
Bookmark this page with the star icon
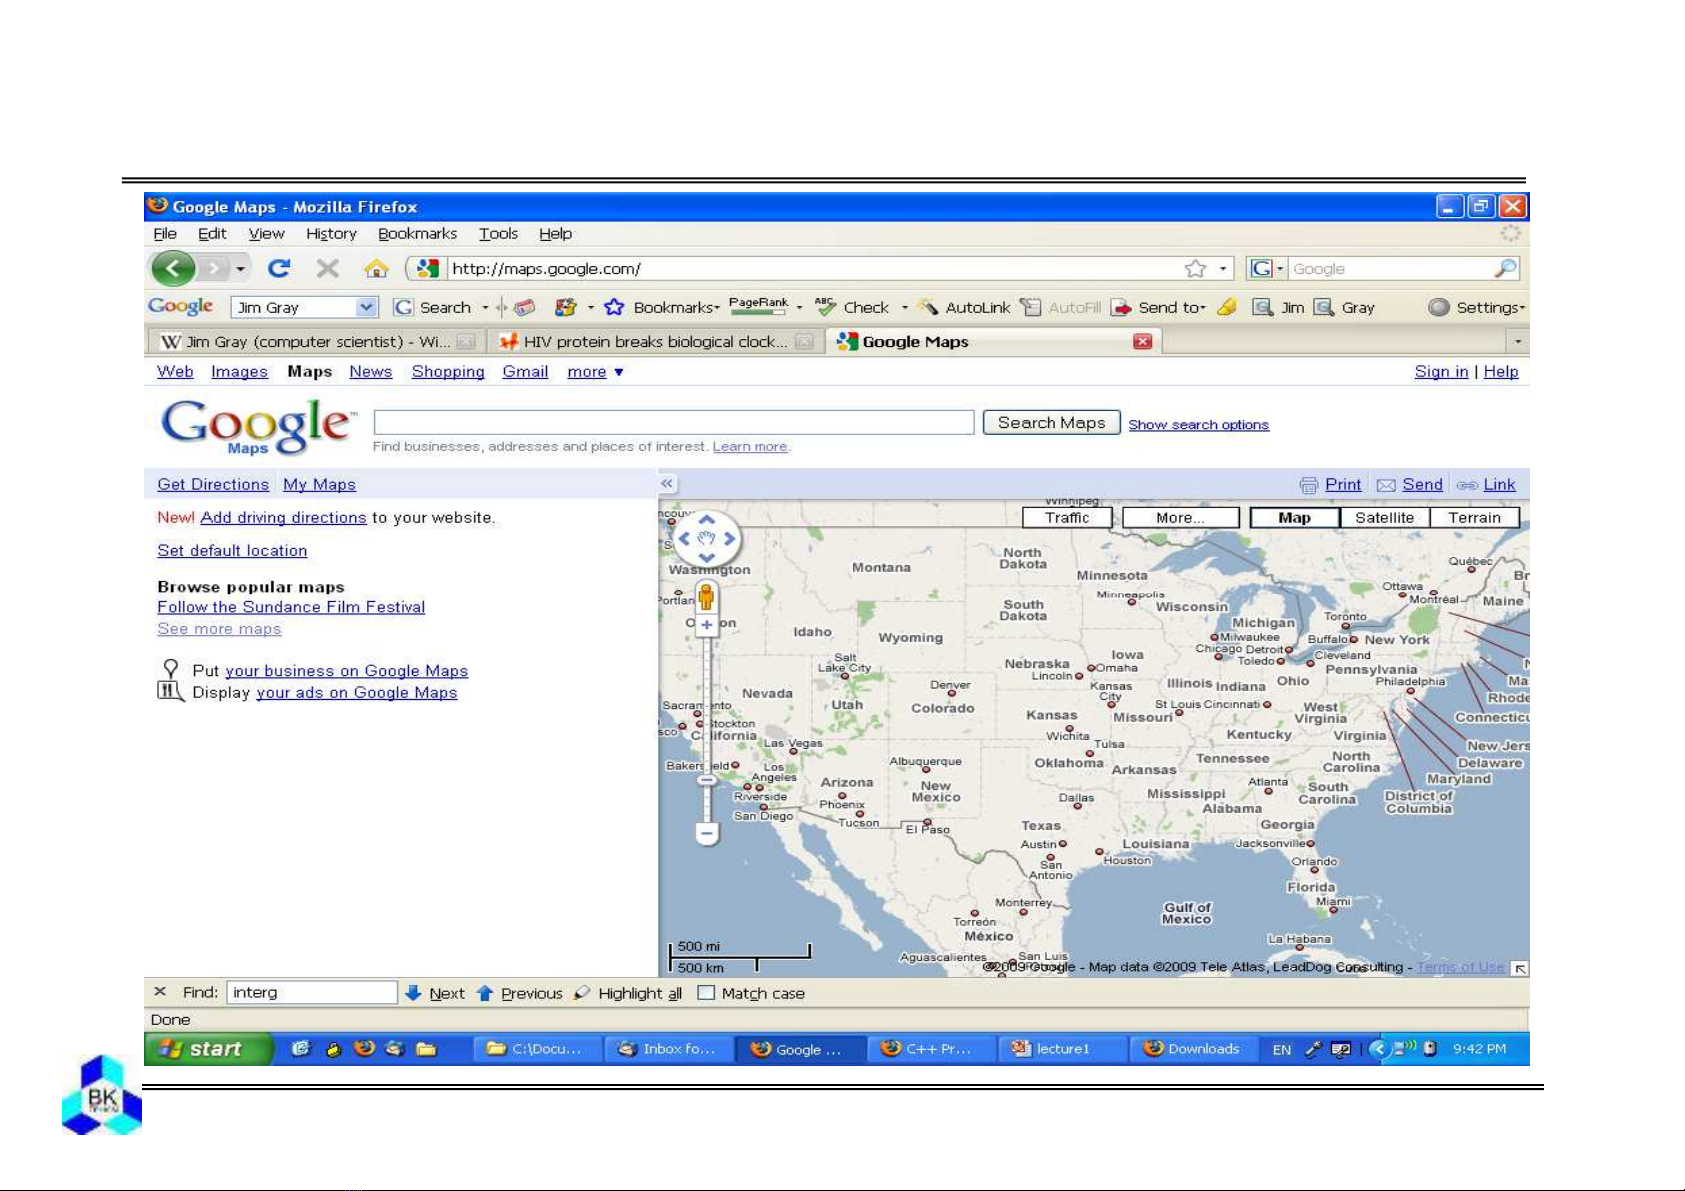(1195, 268)
